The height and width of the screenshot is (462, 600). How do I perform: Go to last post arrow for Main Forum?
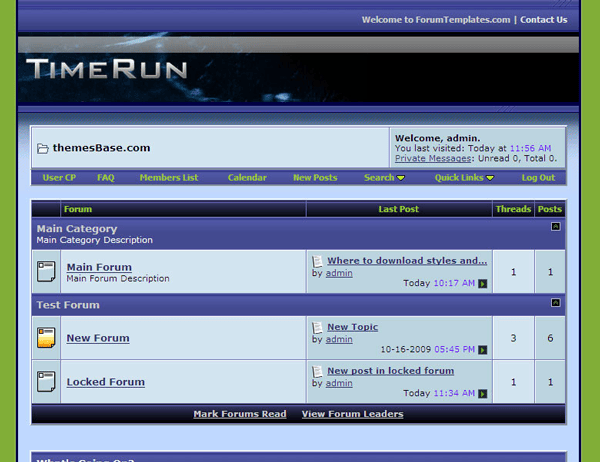[x=483, y=284]
